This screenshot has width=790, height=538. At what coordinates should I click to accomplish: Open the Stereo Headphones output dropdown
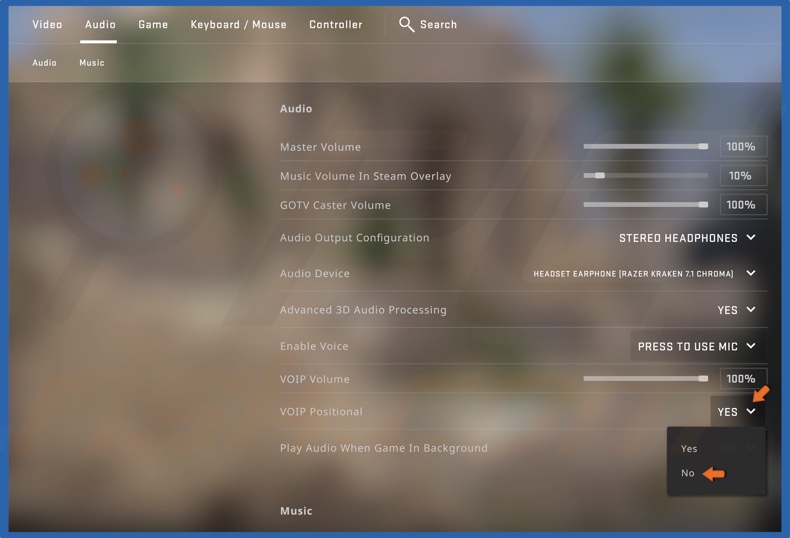[x=688, y=238]
